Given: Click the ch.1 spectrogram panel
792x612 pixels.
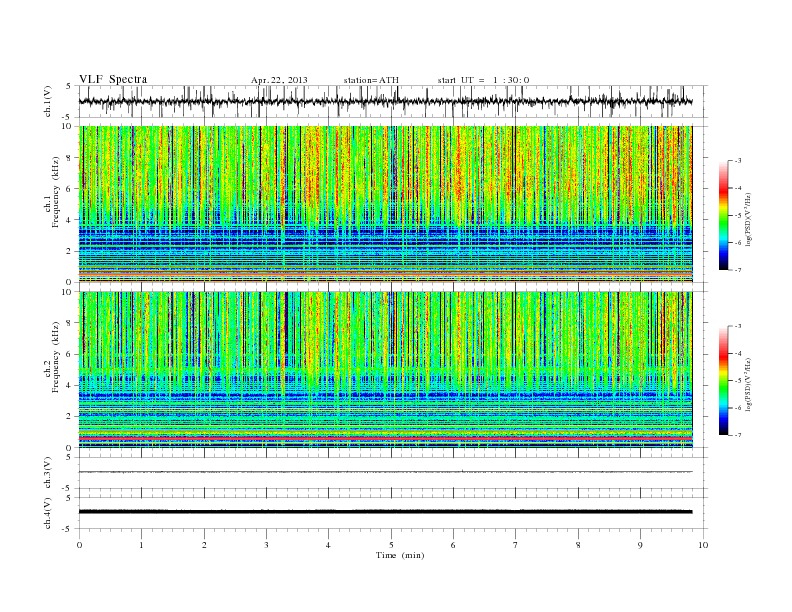Looking at the screenshot, I should pos(385,204).
